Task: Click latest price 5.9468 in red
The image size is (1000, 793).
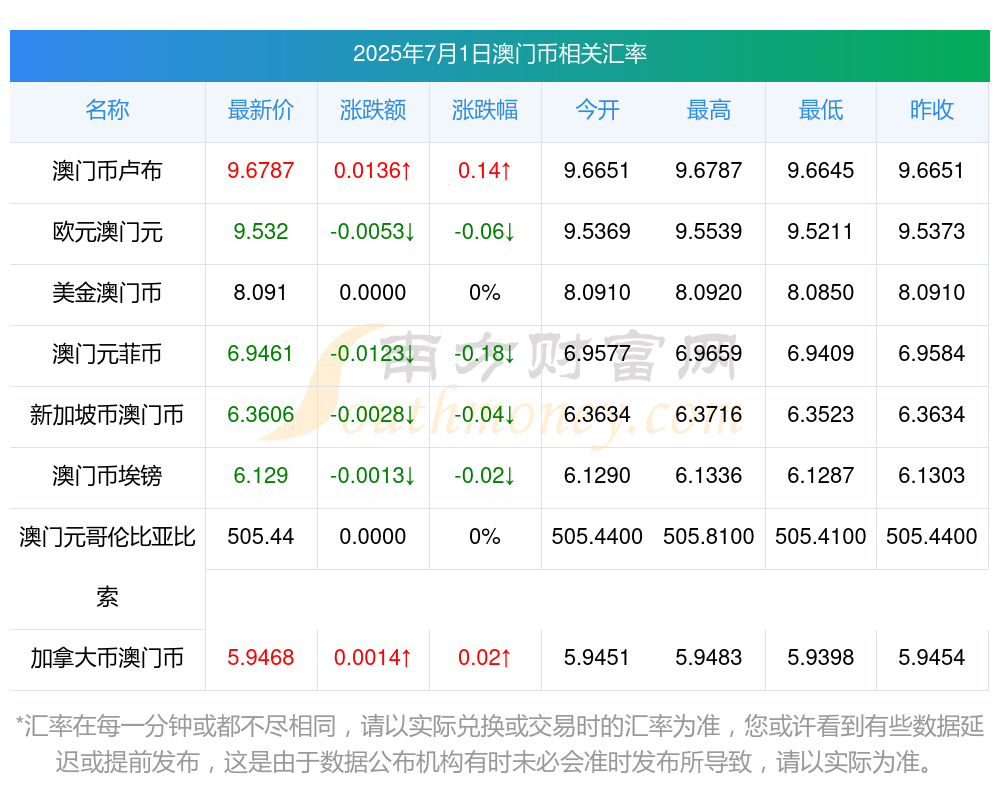Action: (261, 657)
